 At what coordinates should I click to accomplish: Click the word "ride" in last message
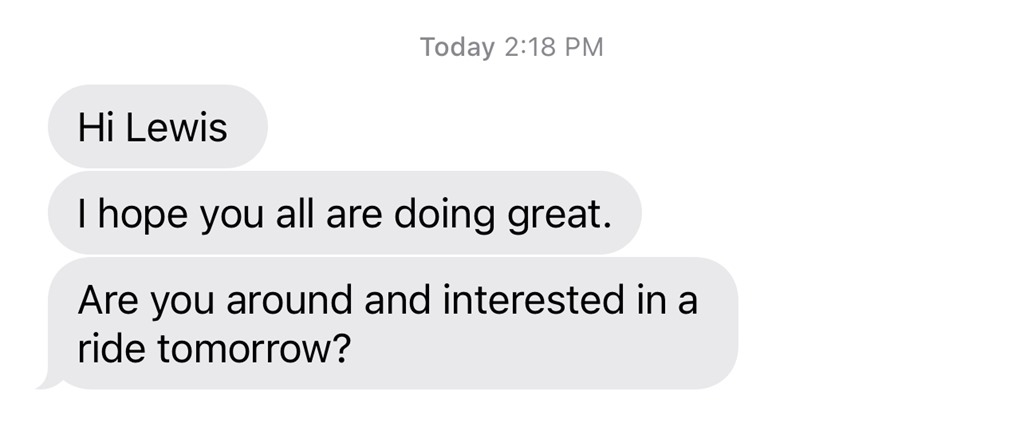tap(110, 349)
